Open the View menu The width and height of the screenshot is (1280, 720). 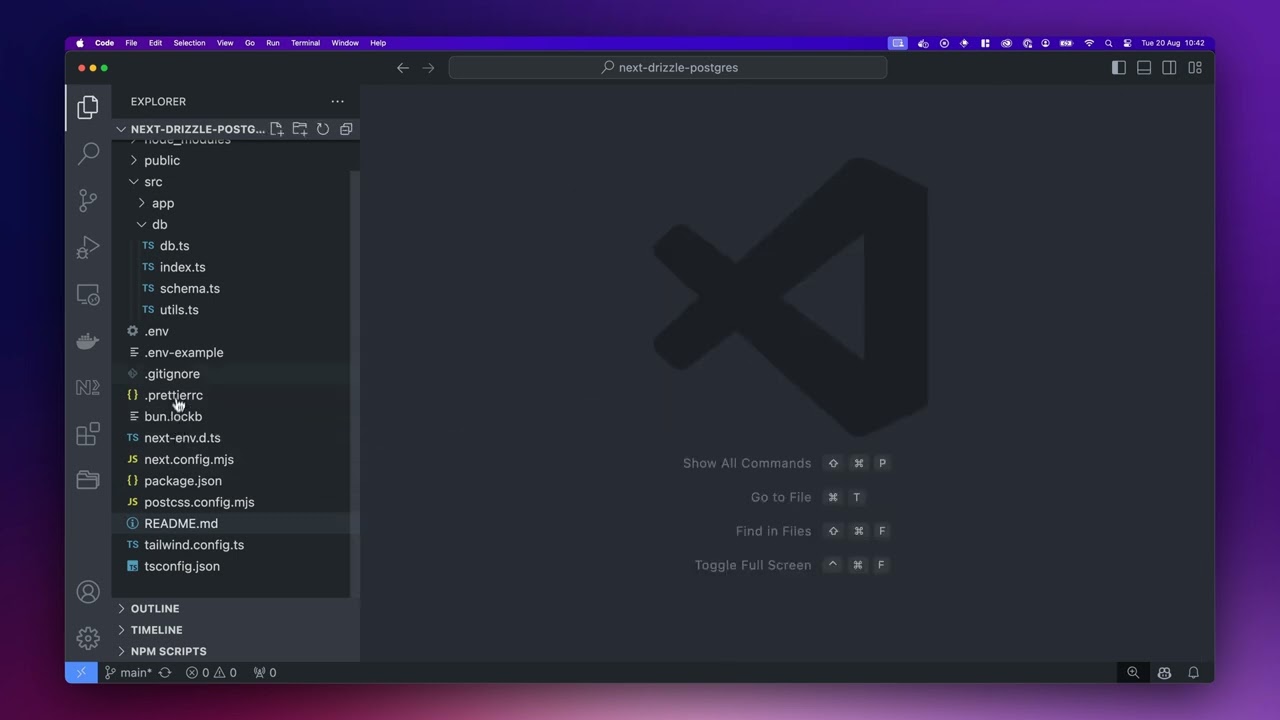225,43
